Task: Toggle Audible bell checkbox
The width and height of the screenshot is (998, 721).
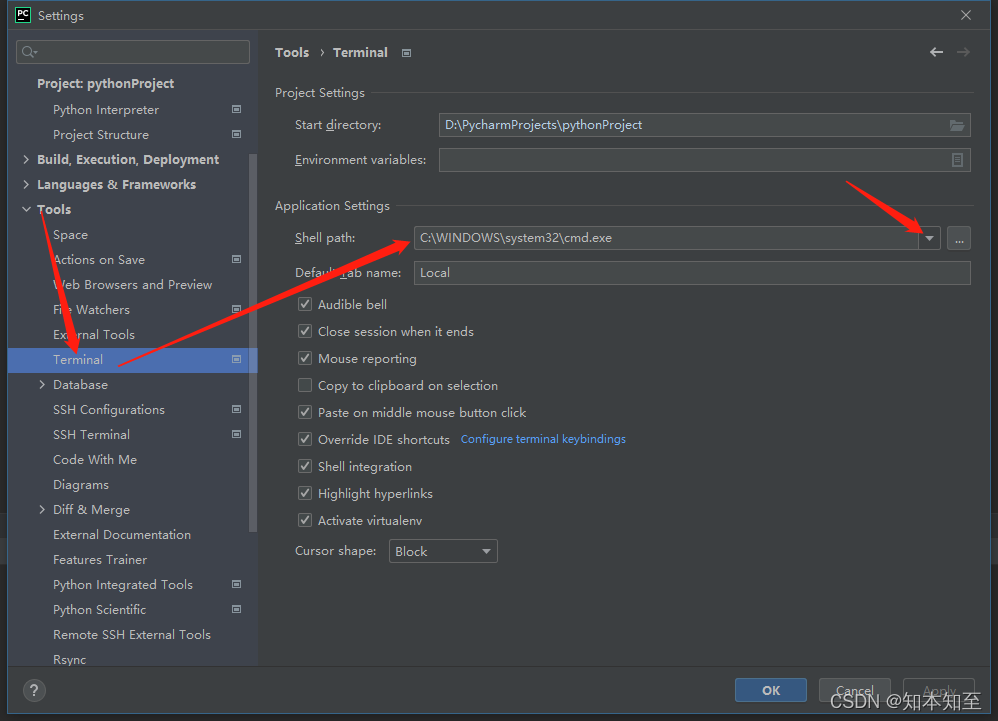Action: pos(306,304)
